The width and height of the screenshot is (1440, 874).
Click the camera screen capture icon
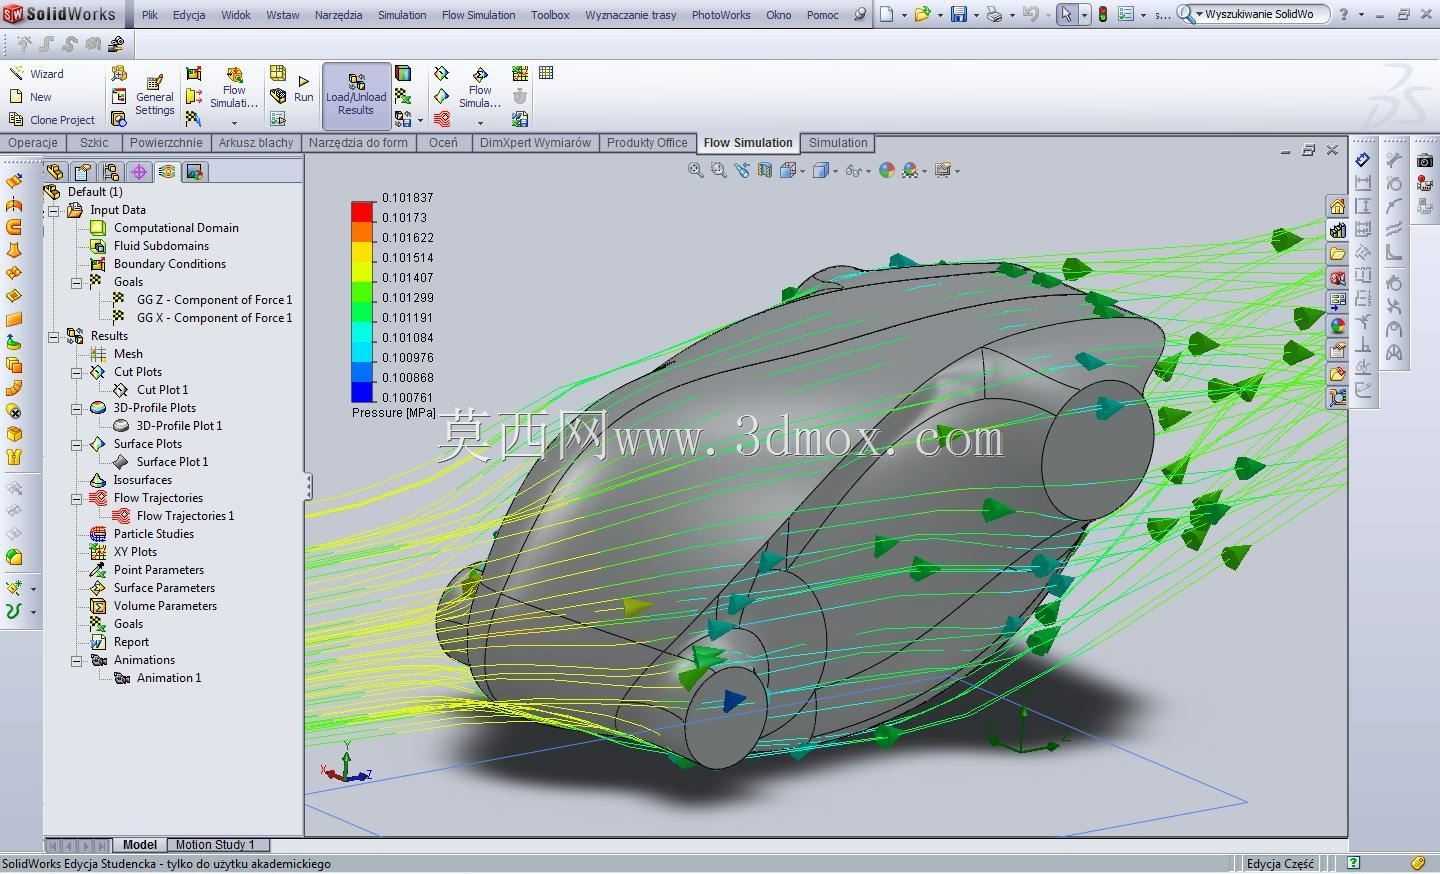[1425, 160]
